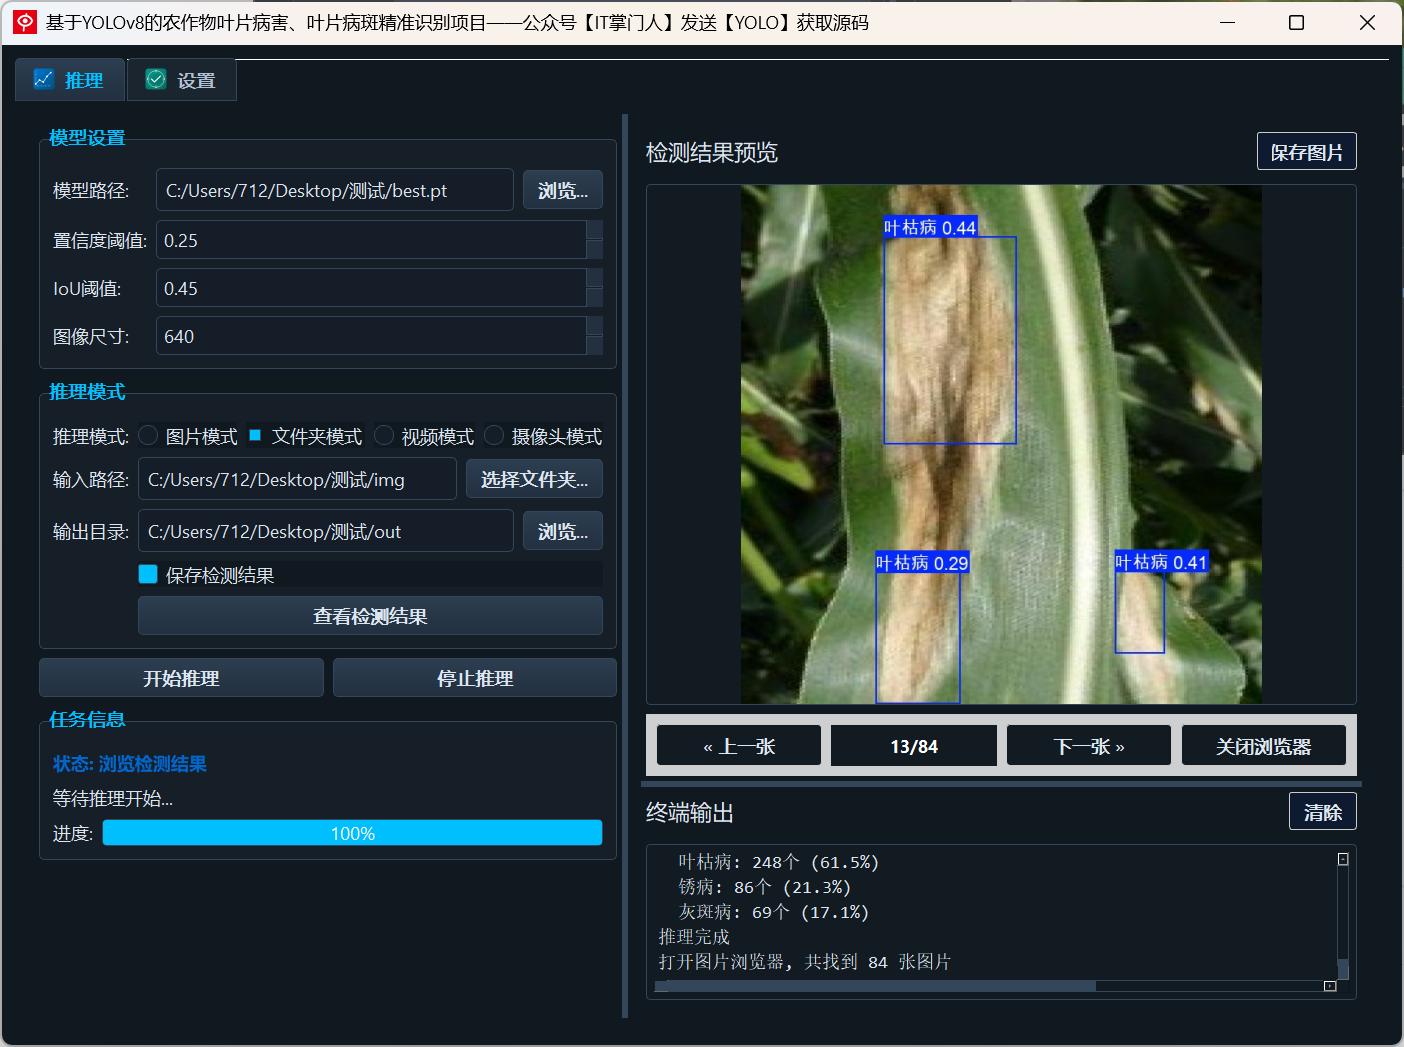Clear terminal output with 清除
This screenshot has width=1404, height=1047.
pos(1322,811)
